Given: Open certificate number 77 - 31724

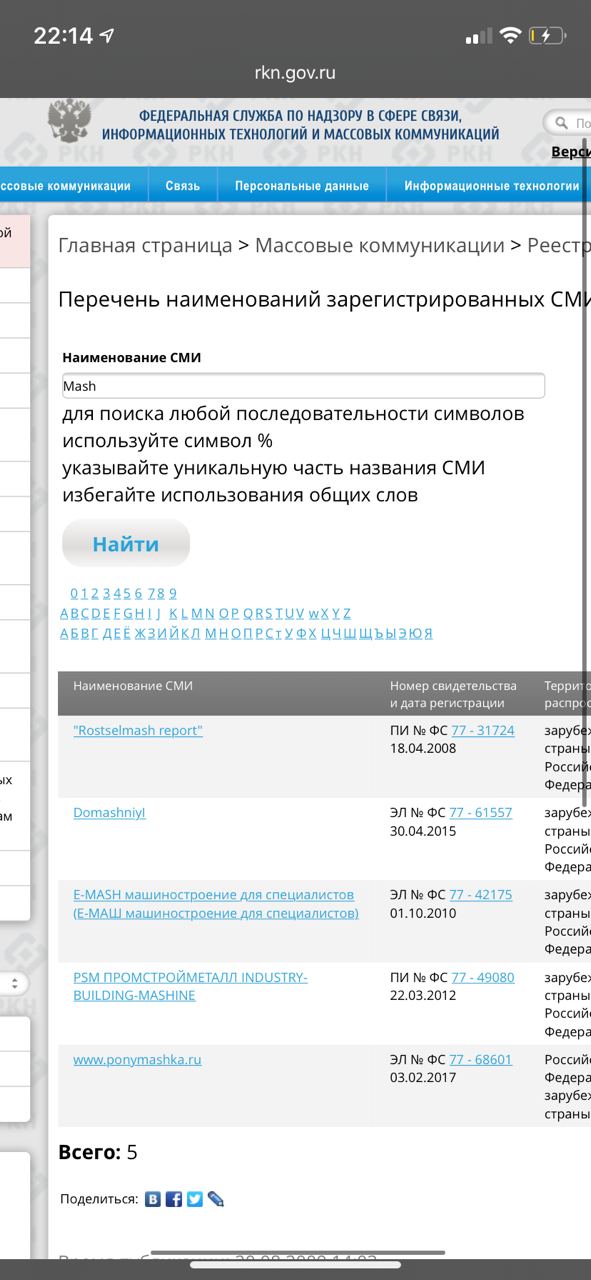Looking at the screenshot, I should 483,730.
